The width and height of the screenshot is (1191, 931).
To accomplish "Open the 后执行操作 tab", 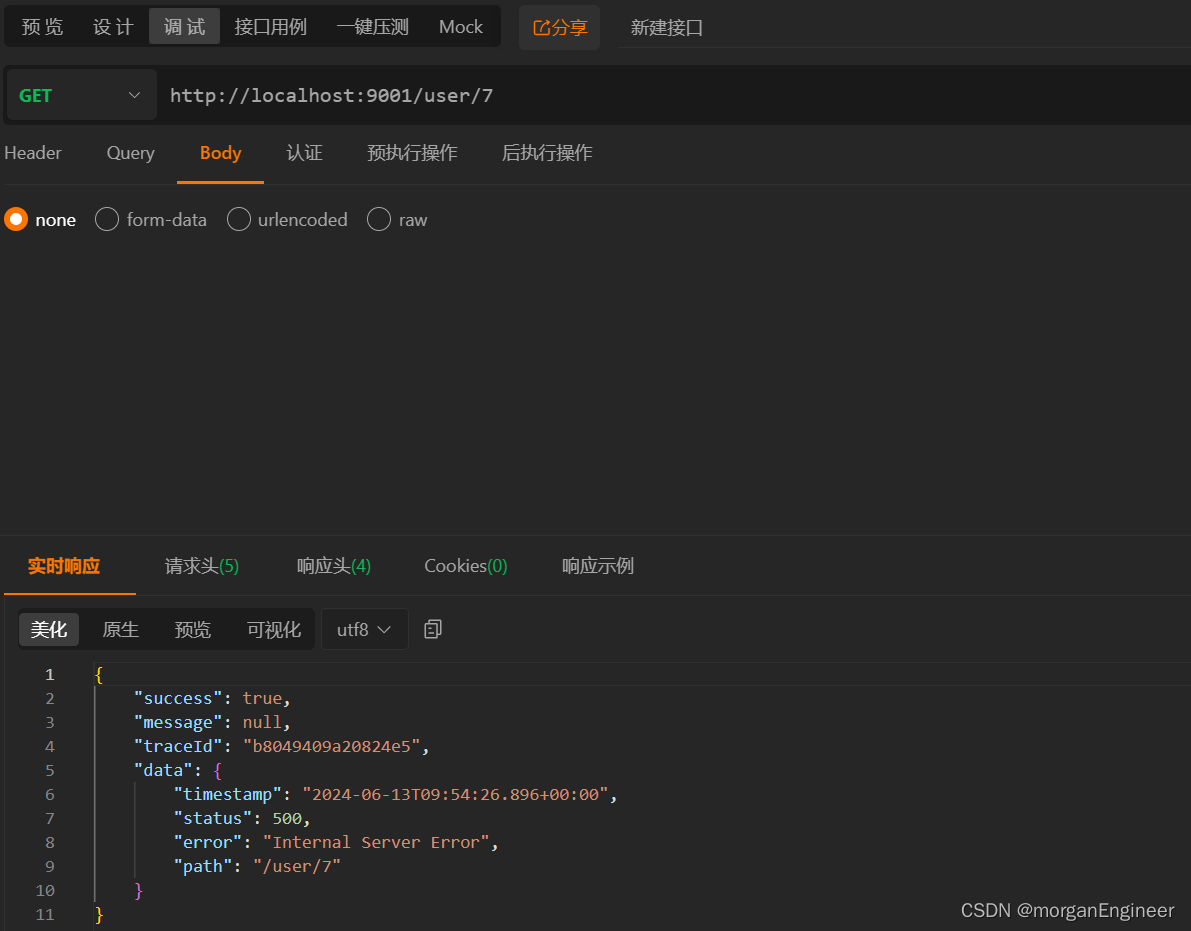I will (547, 153).
